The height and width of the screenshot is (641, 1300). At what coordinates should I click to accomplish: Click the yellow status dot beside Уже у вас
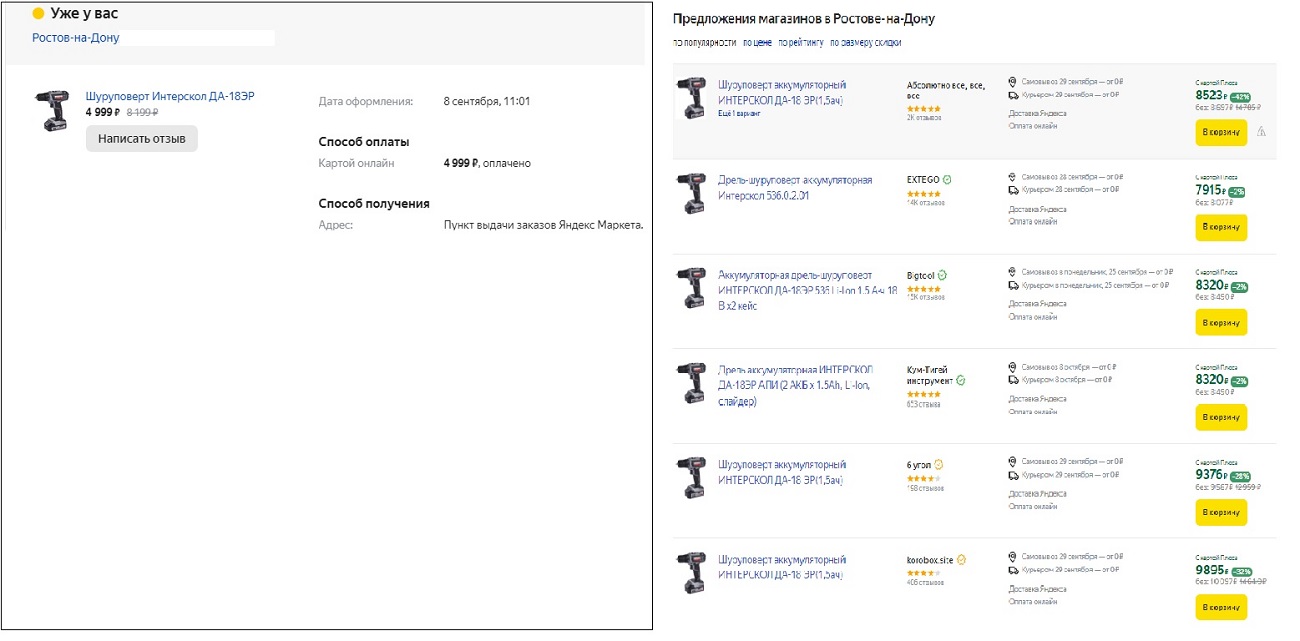pyautogui.click(x=39, y=14)
